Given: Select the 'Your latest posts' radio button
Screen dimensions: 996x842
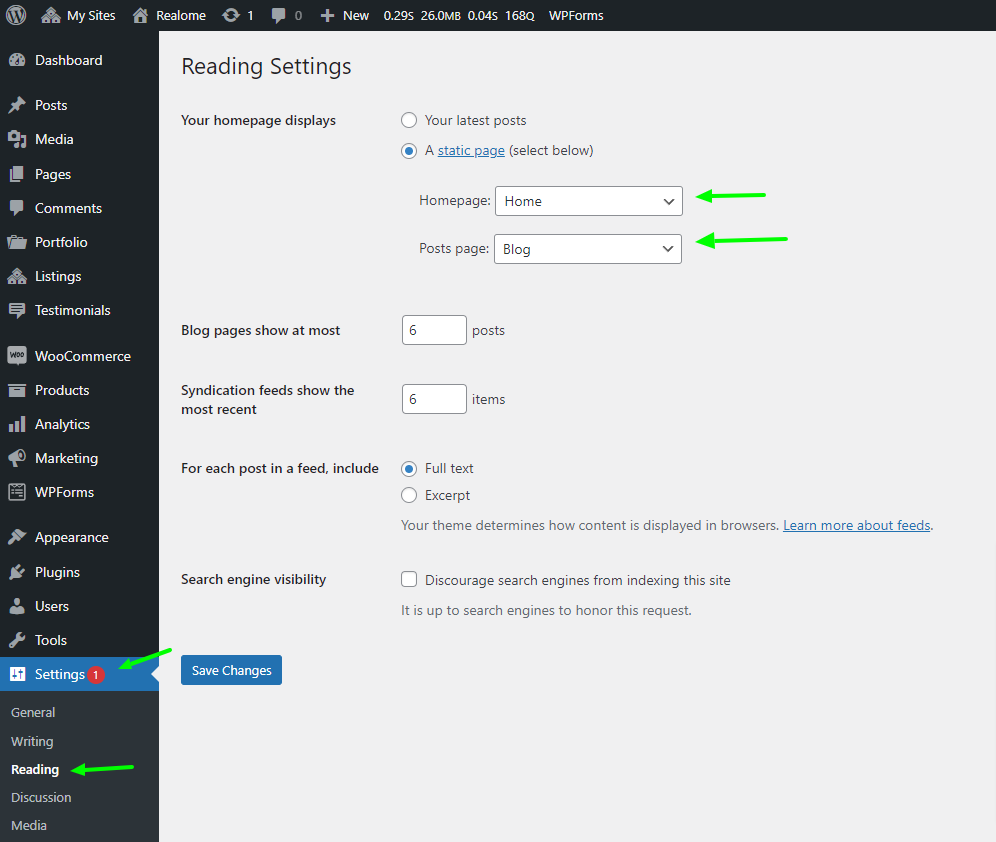Looking at the screenshot, I should tap(409, 120).
